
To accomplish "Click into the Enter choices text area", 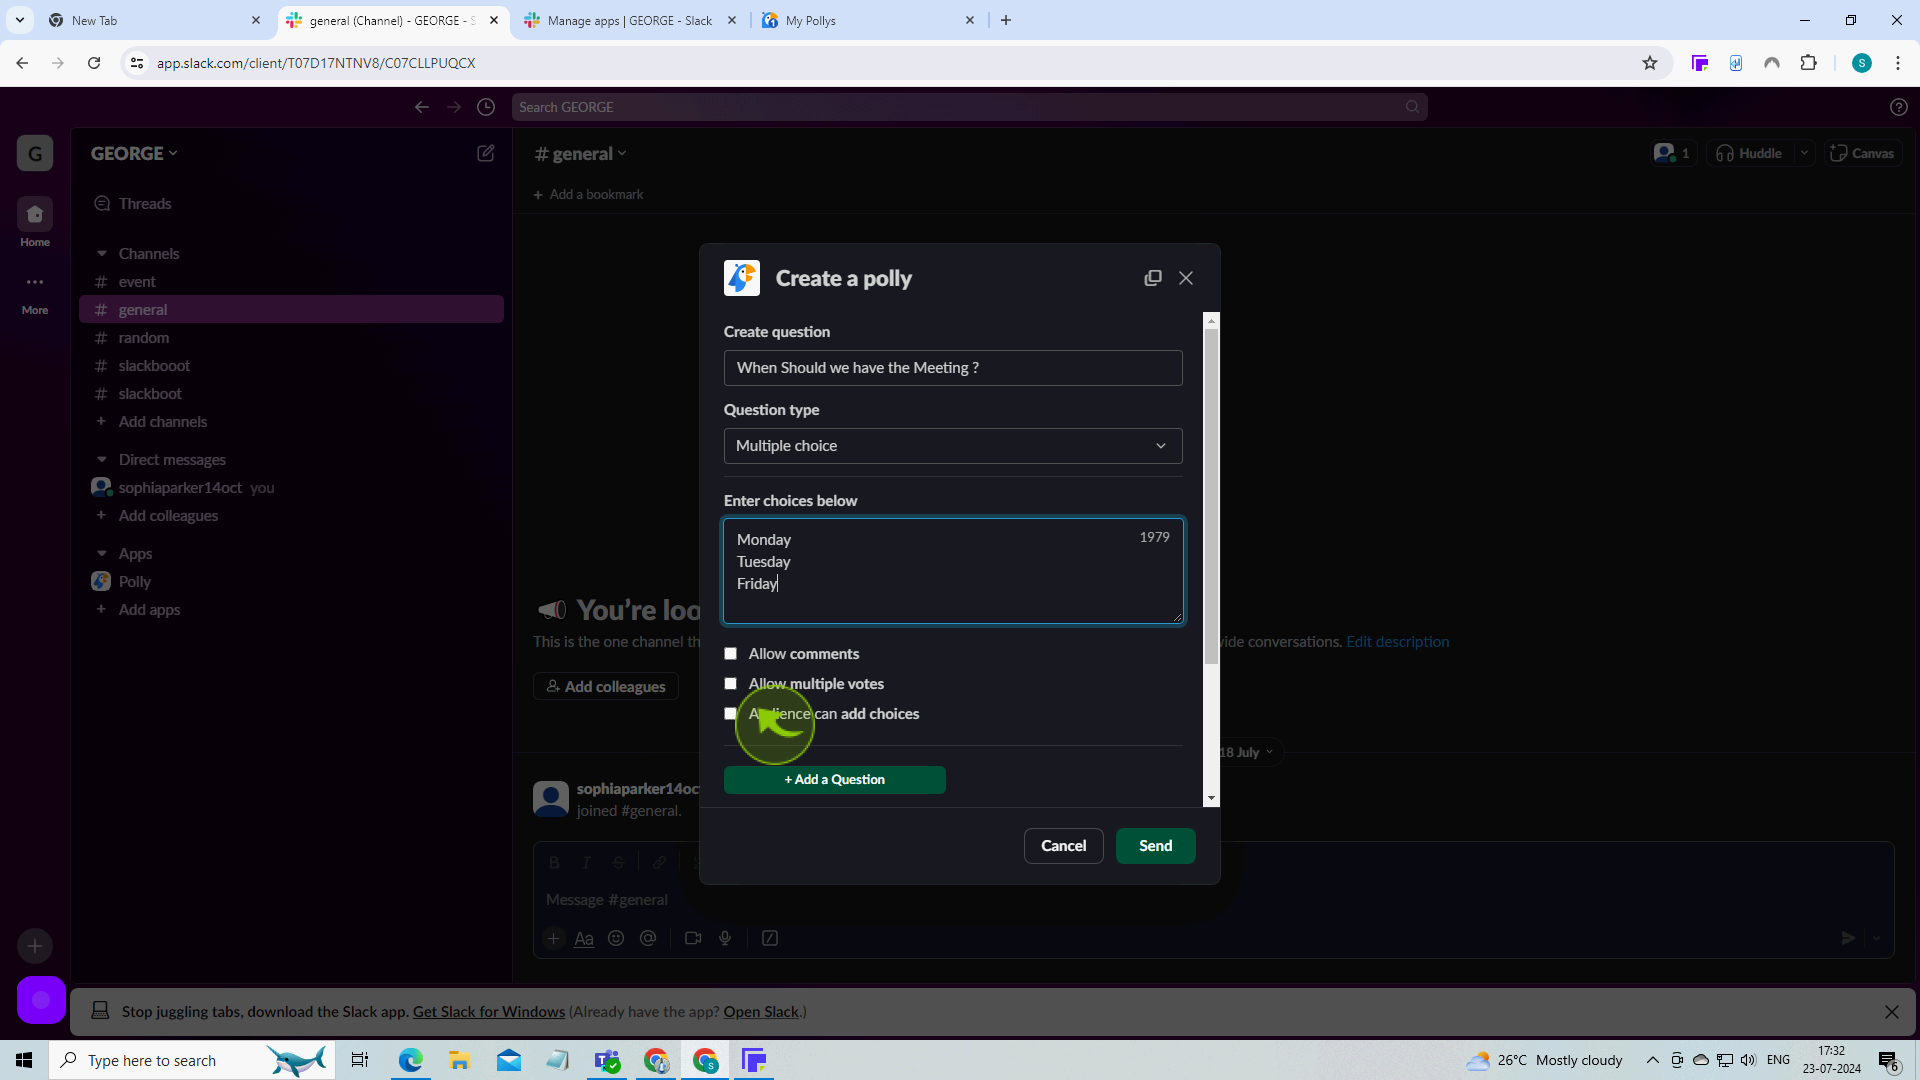I will 953,571.
